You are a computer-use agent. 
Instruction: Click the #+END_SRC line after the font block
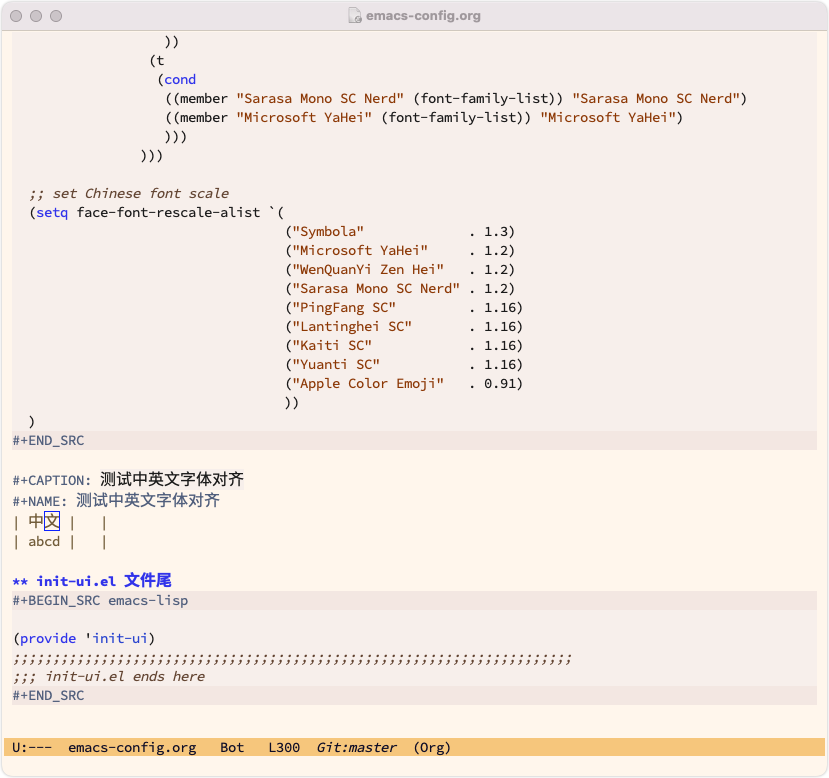(414, 440)
